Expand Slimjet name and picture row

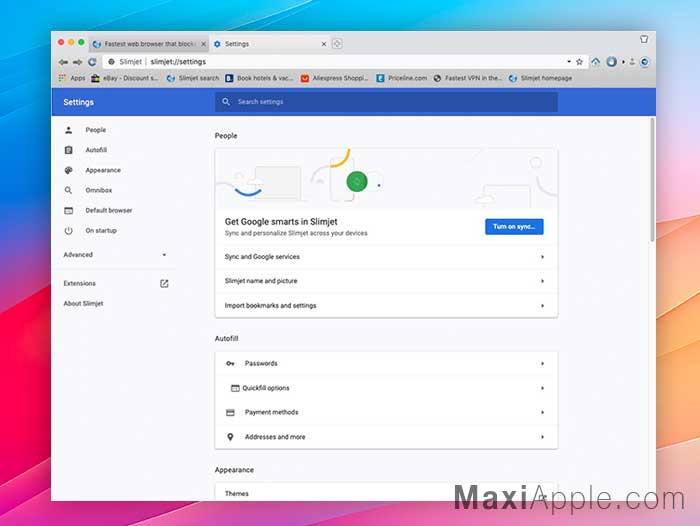click(x=386, y=281)
